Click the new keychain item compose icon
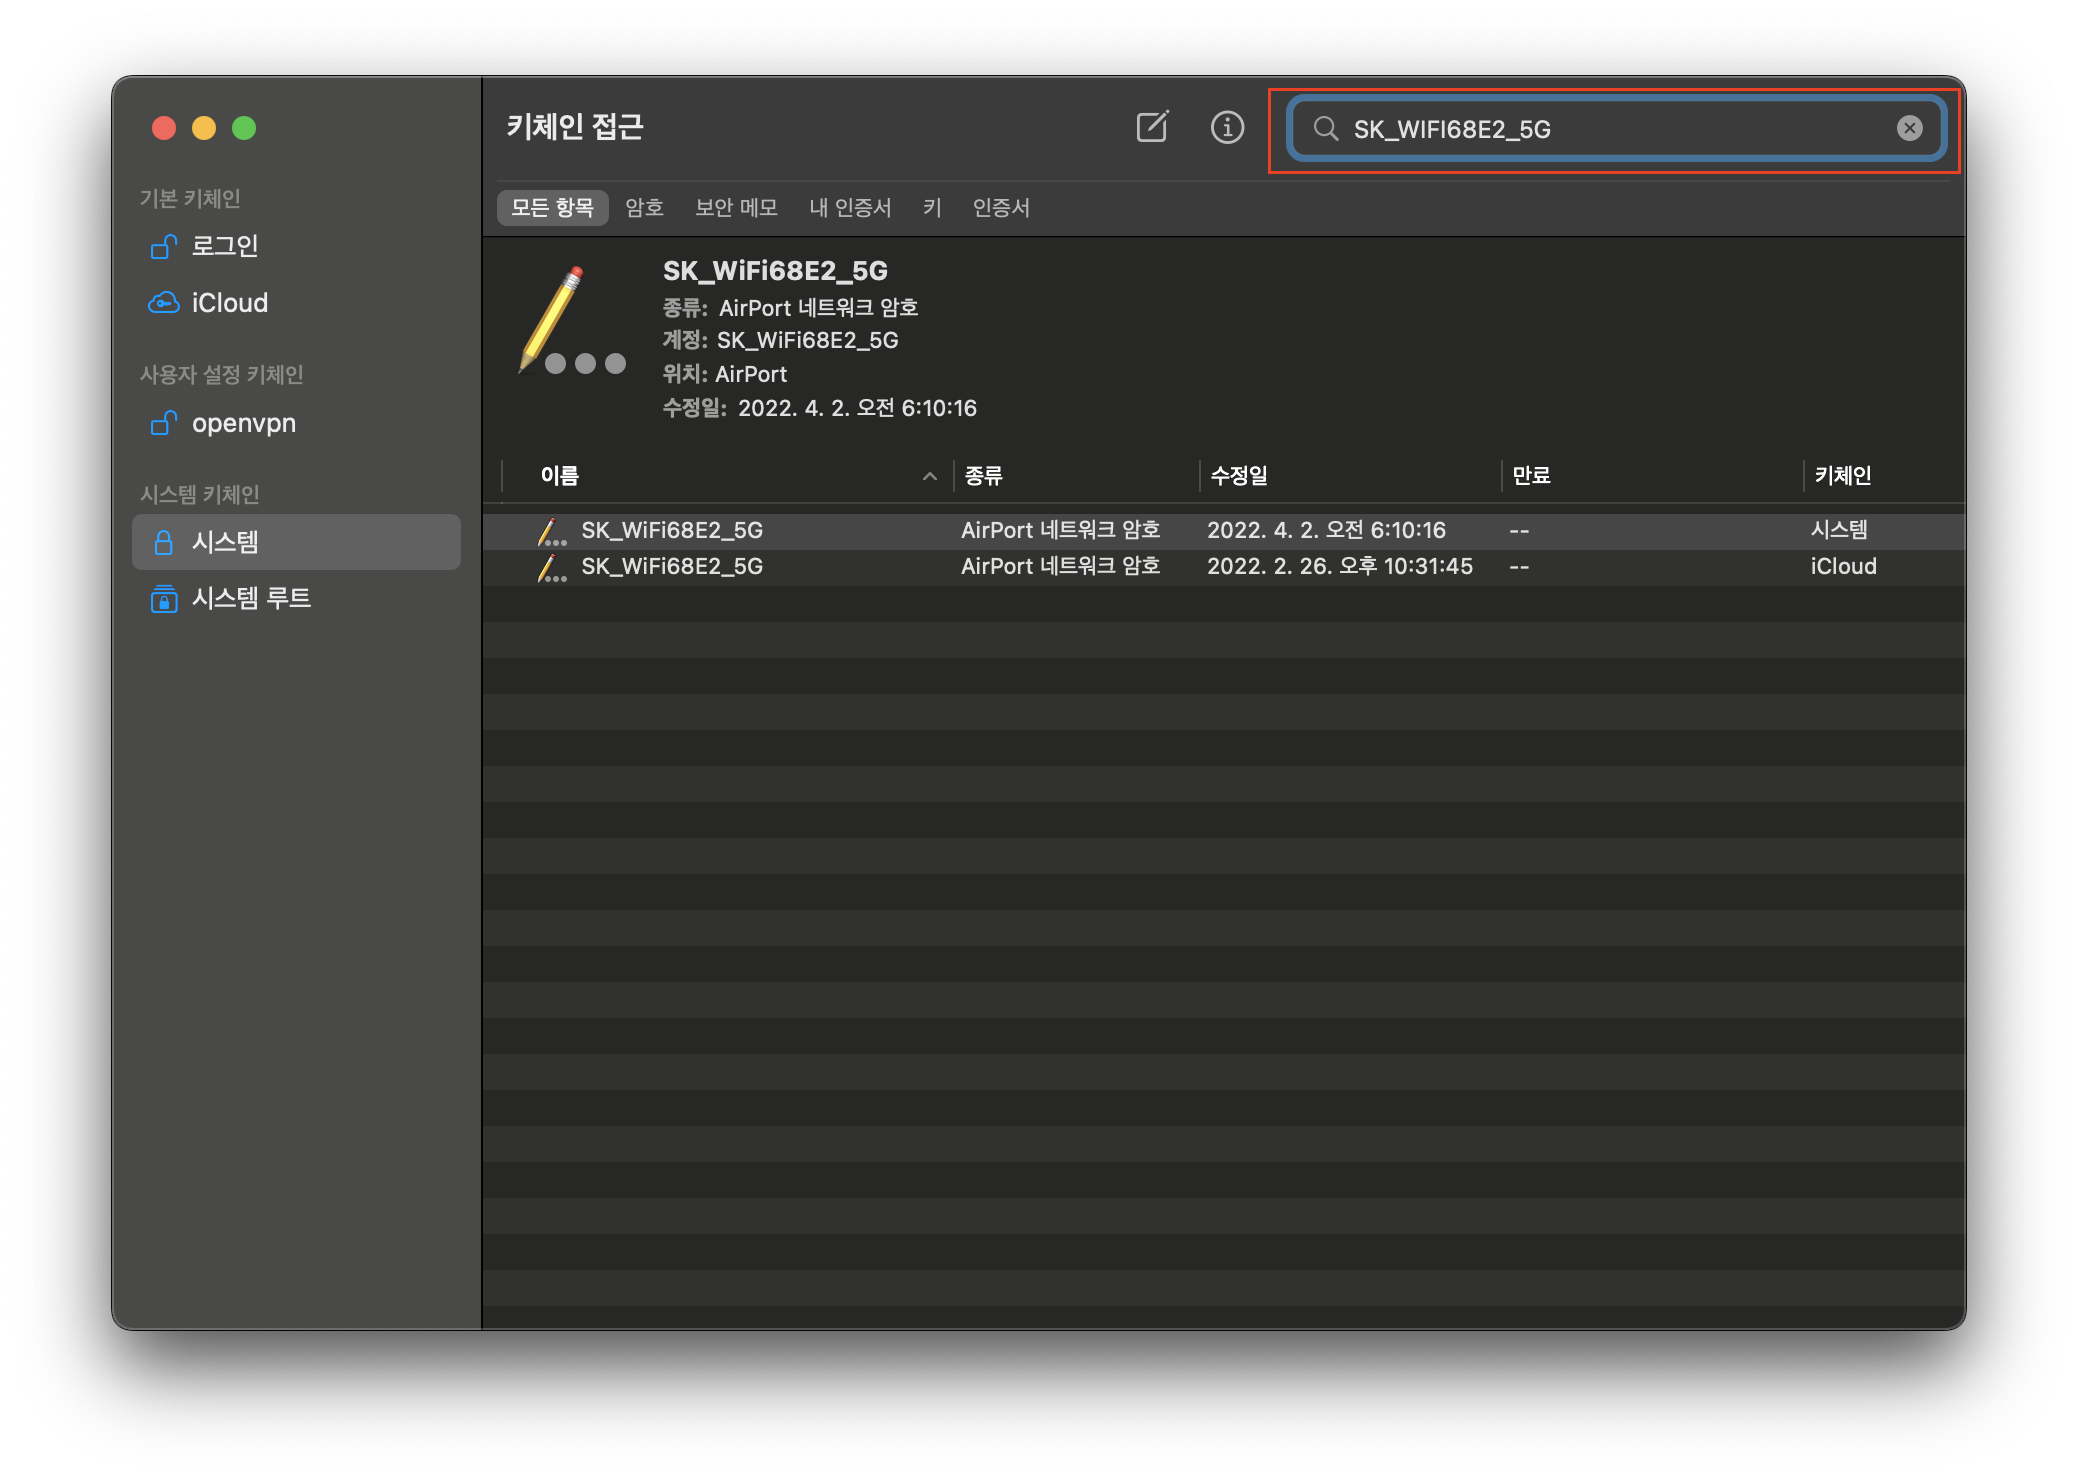This screenshot has height=1478, width=2078. [1152, 128]
